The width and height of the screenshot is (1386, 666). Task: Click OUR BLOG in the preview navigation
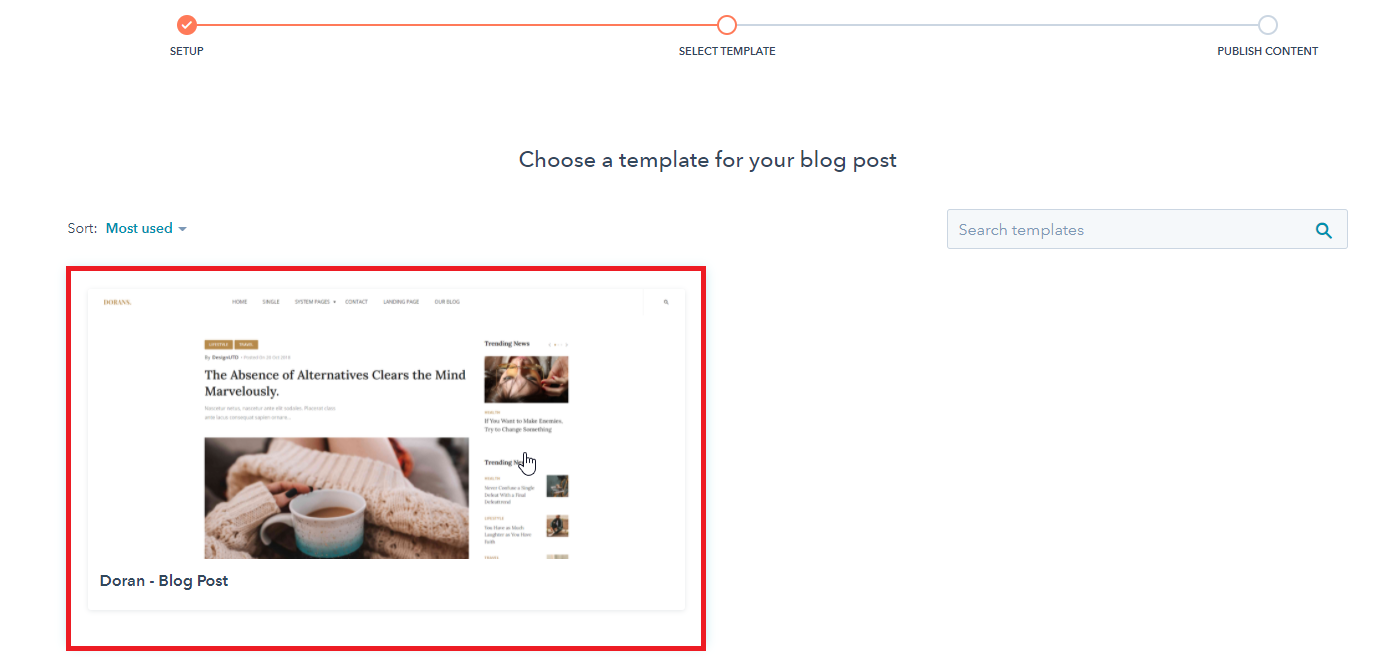(447, 301)
